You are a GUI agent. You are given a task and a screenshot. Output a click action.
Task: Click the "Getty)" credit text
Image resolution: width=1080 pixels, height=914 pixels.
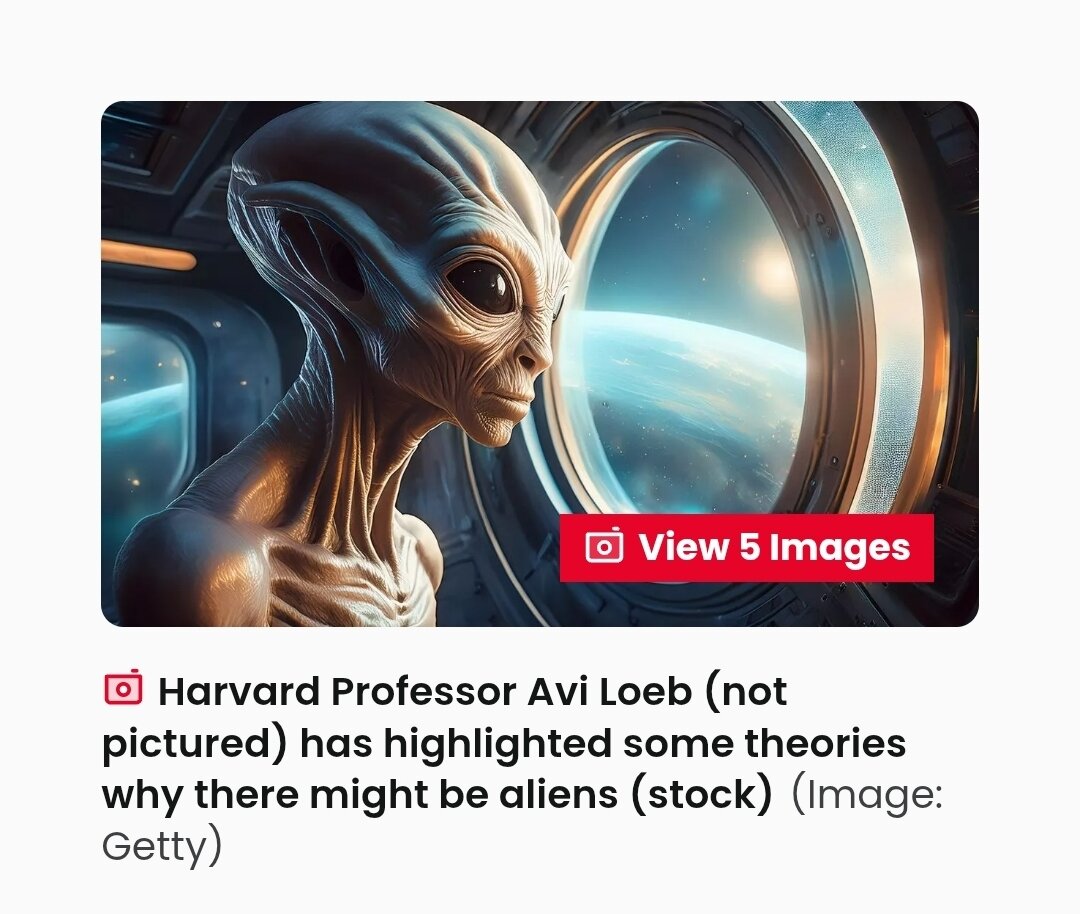(162, 846)
